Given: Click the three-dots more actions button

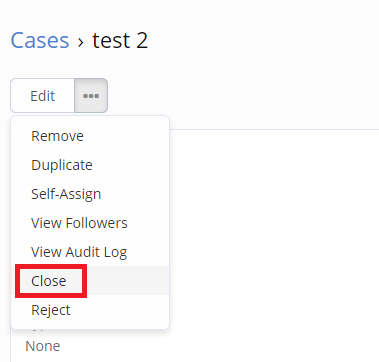Looking at the screenshot, I should click(x=91, y=96).
